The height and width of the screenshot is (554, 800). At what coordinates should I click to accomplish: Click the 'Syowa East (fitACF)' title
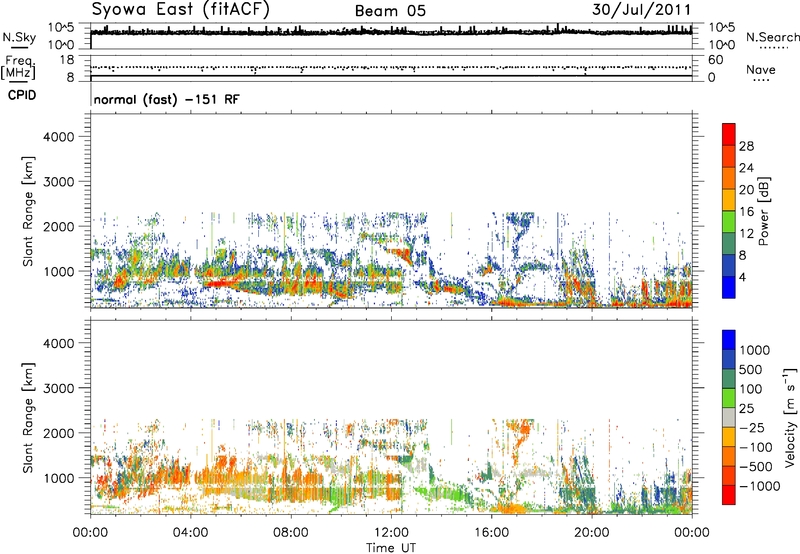[x=181, y=9]
